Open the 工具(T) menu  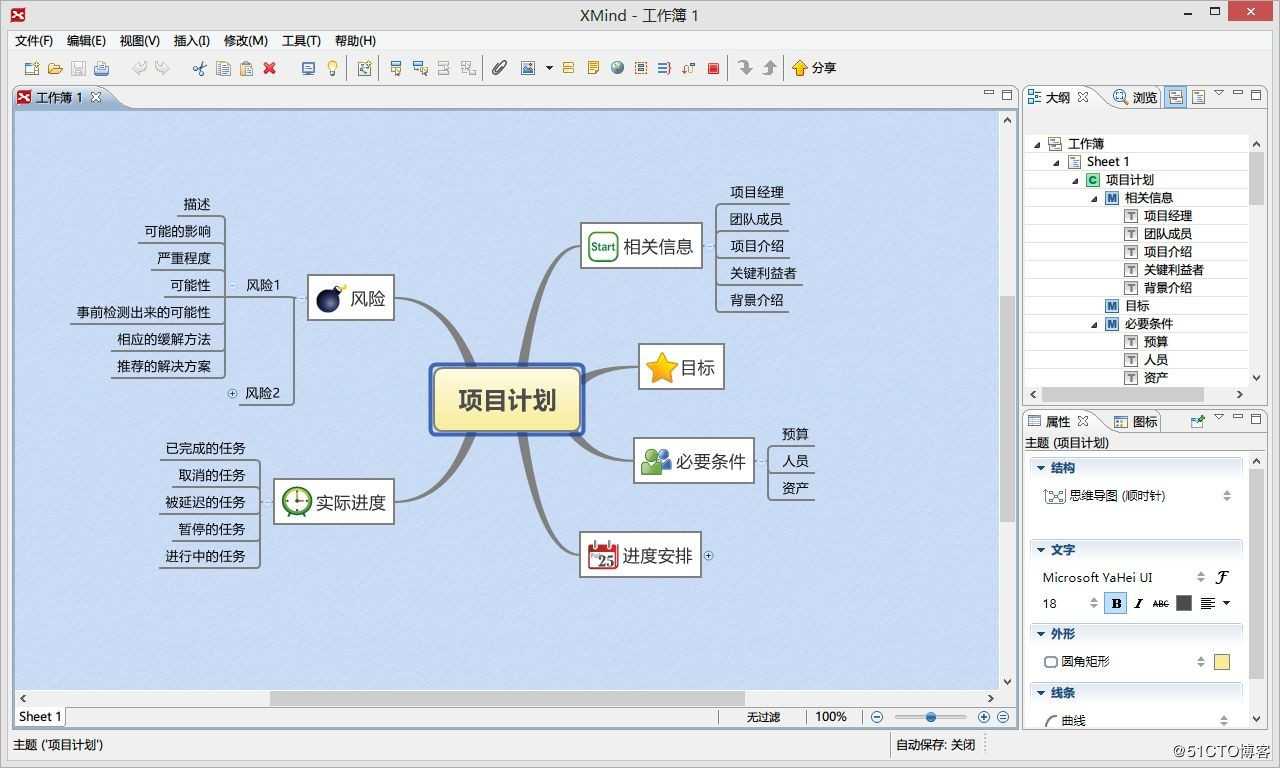tap(301, 41)
